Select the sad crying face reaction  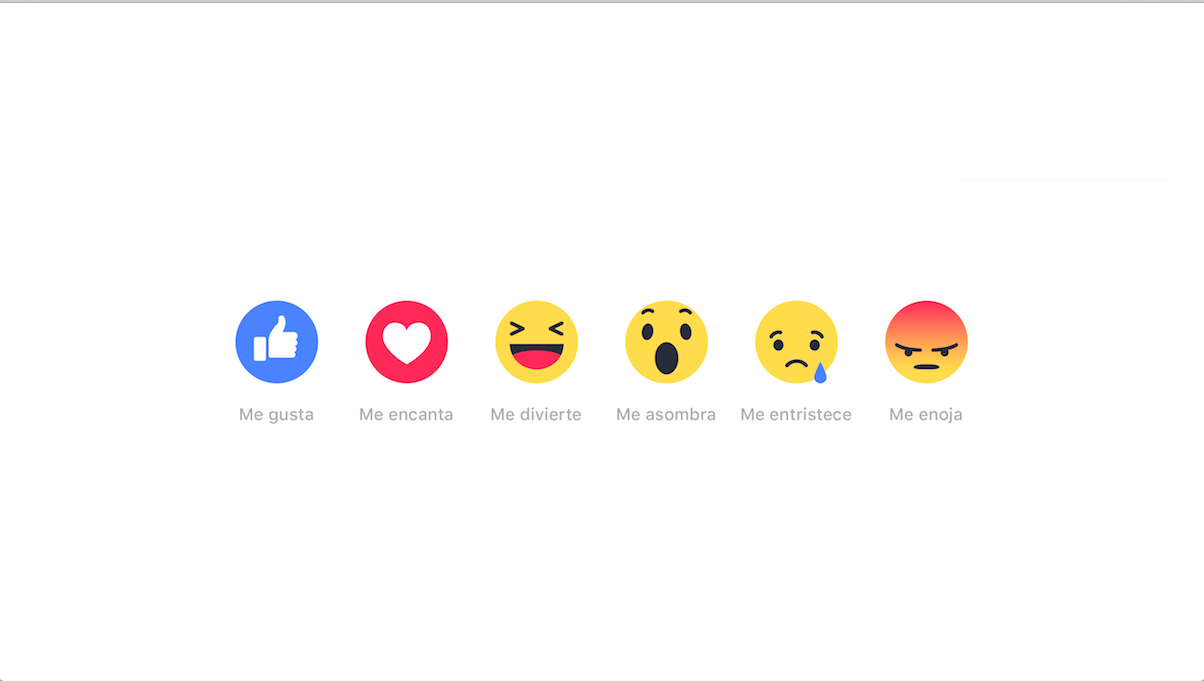(797, 342)
